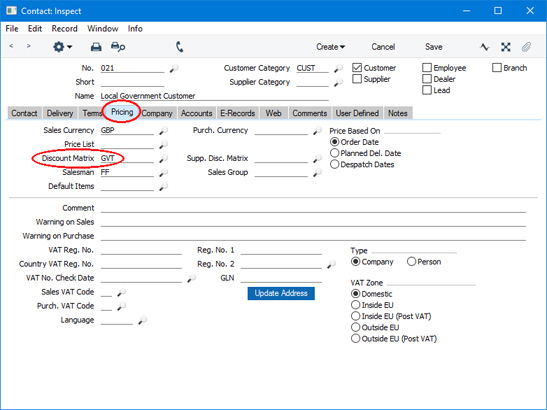Open the gear operations dropdown
The image size is (547, 410).
(62, 47)
